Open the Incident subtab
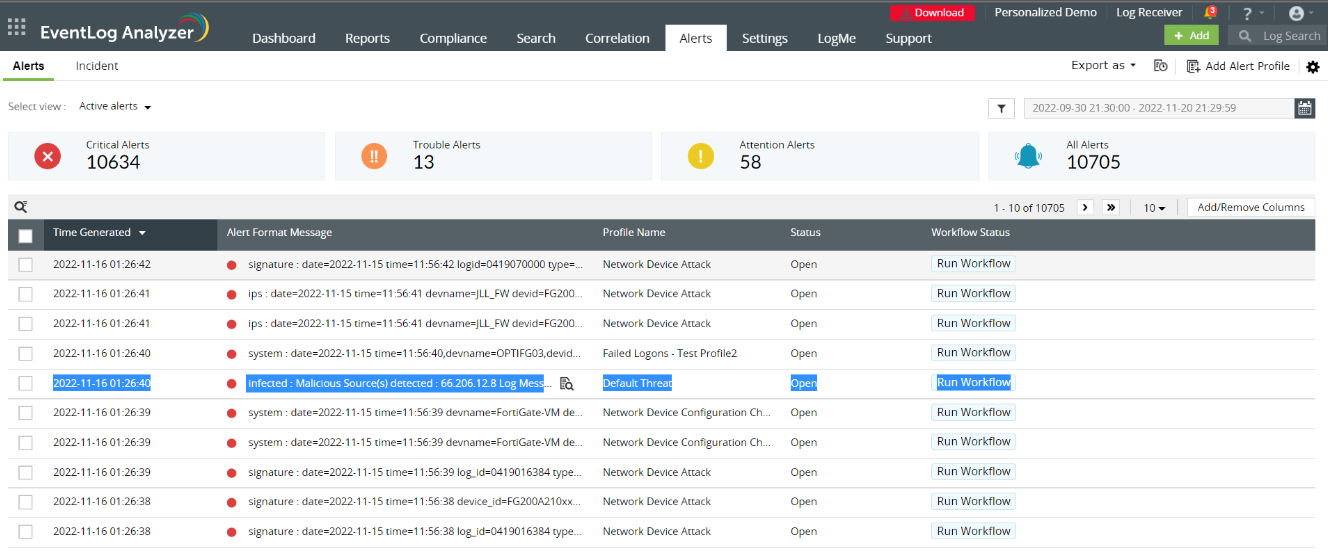The height and width of the screenshot is (554, 1328). pyautogui.click(x=97, y=66)
